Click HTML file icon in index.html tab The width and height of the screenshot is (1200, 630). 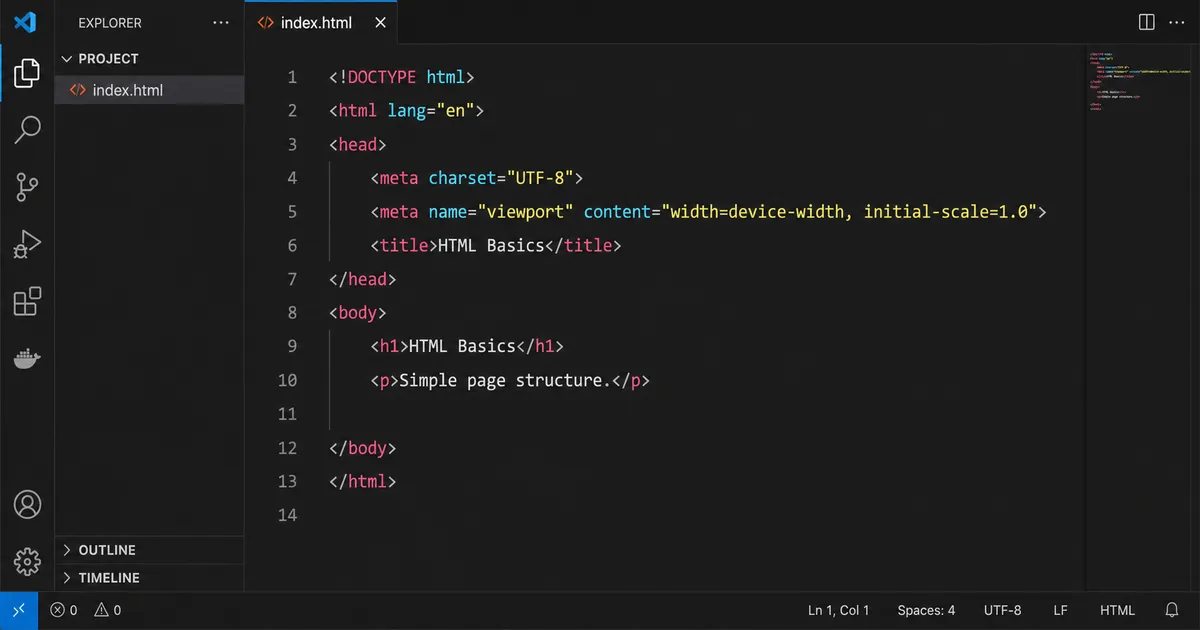coord(265,23)
